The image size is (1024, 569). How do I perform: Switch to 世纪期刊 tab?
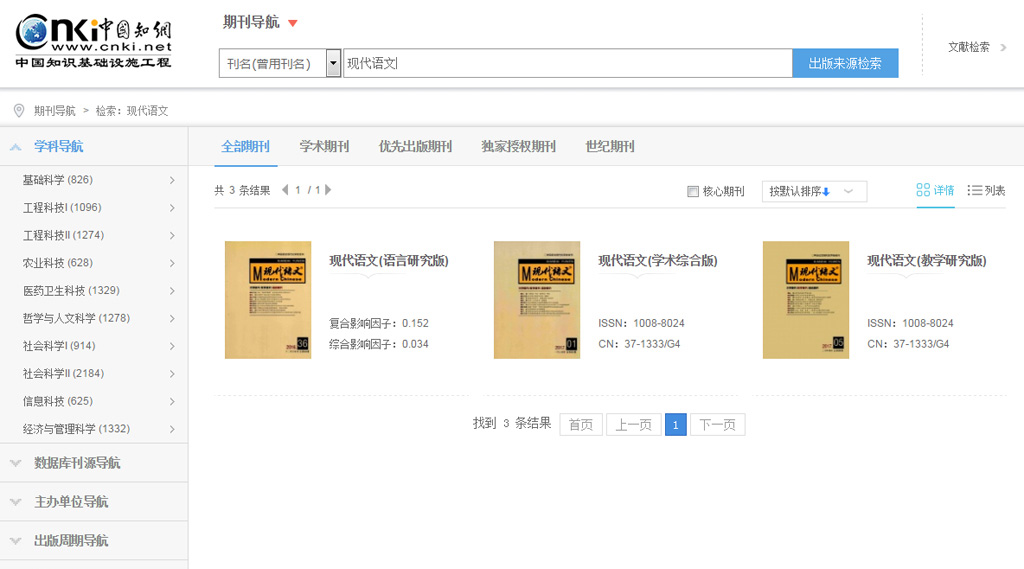610,146
